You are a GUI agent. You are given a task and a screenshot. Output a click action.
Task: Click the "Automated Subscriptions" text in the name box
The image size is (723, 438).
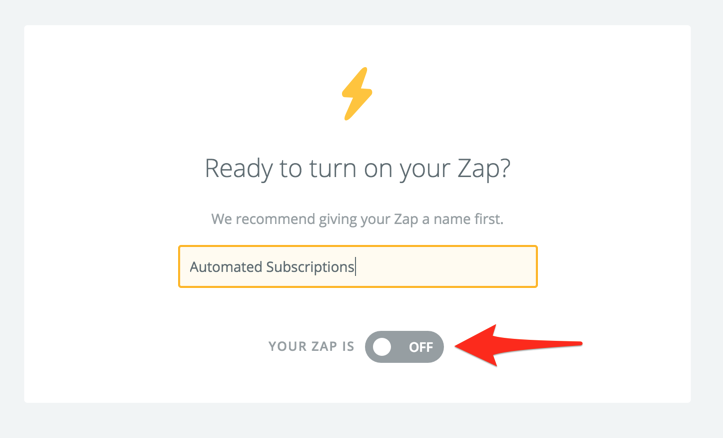(x=272, y=267)
